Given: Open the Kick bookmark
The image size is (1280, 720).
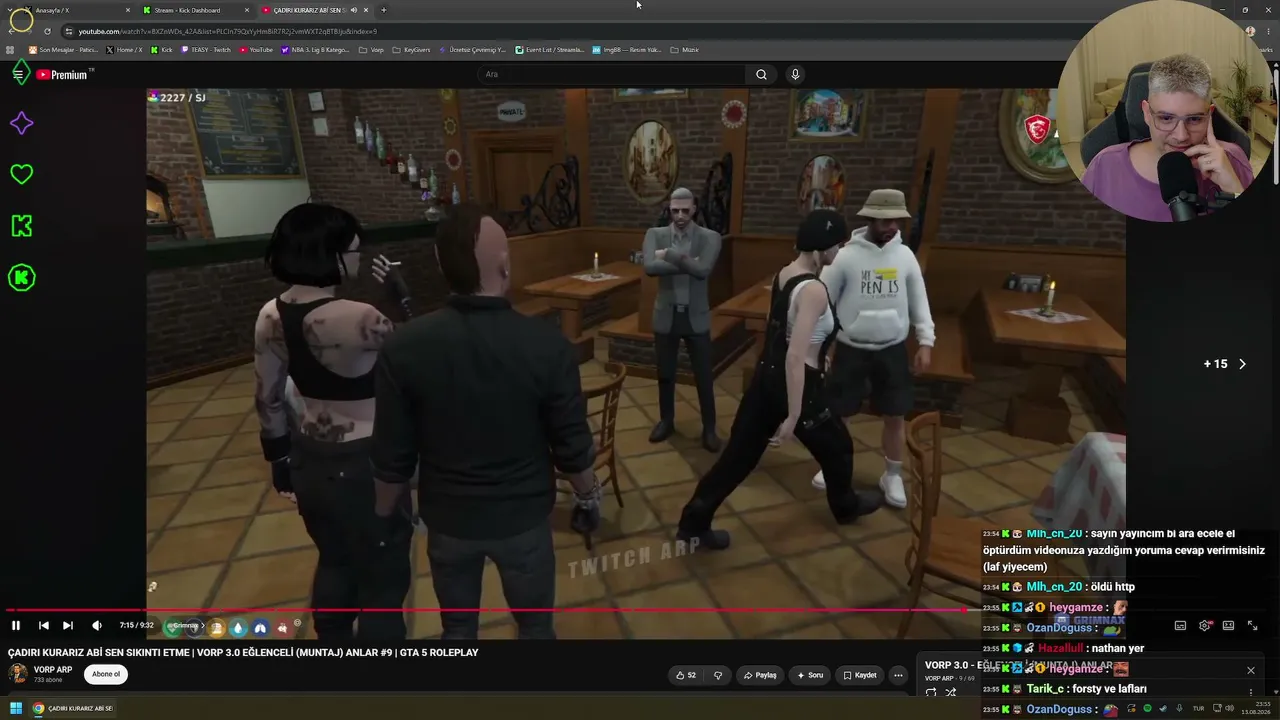Looking at the screenshot, I should point(162,50).
